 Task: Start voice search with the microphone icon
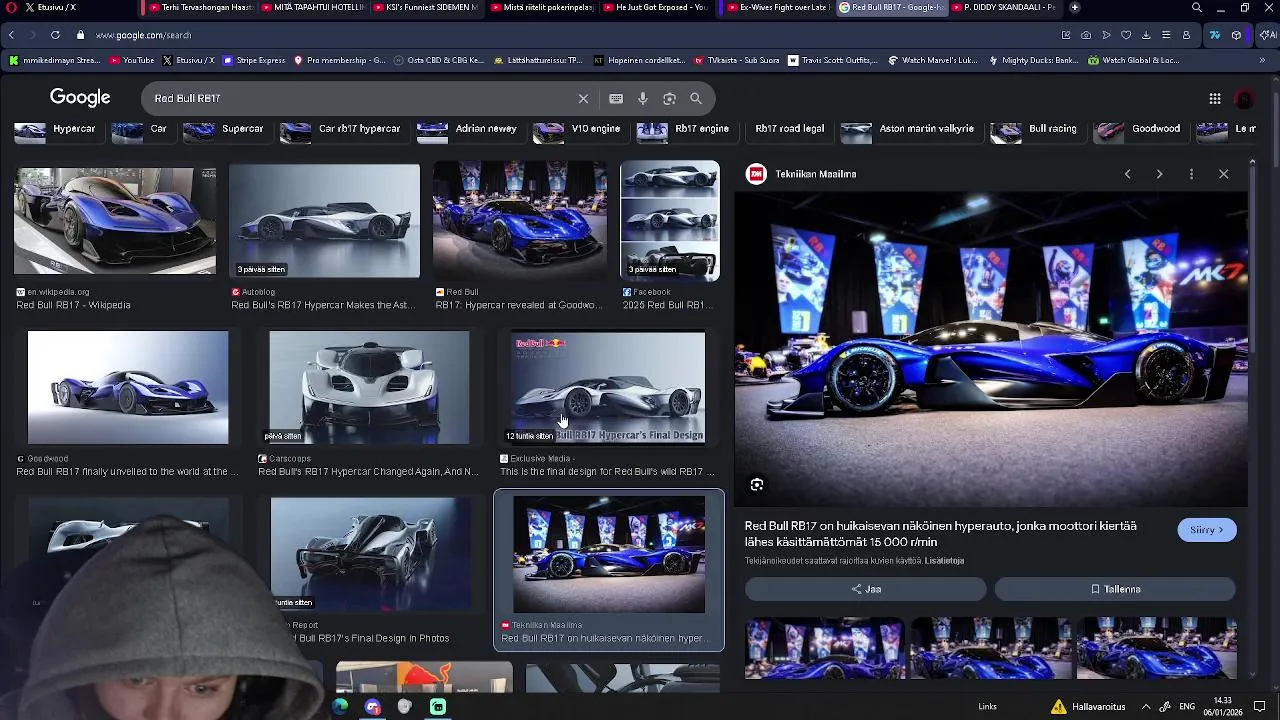click(x=643, y=98)
